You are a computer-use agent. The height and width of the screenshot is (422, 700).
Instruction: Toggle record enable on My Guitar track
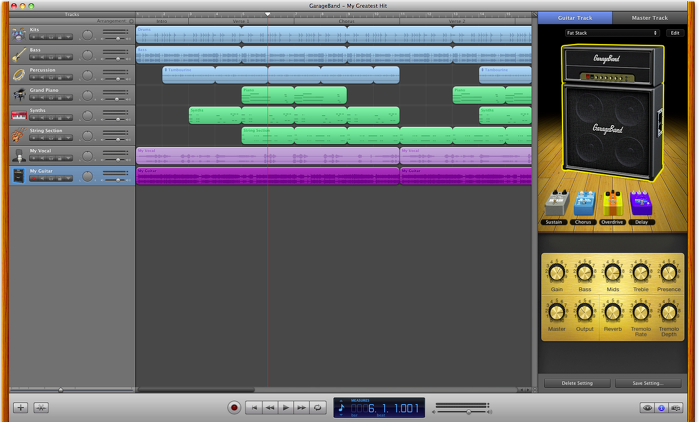(x=33, y=179)
